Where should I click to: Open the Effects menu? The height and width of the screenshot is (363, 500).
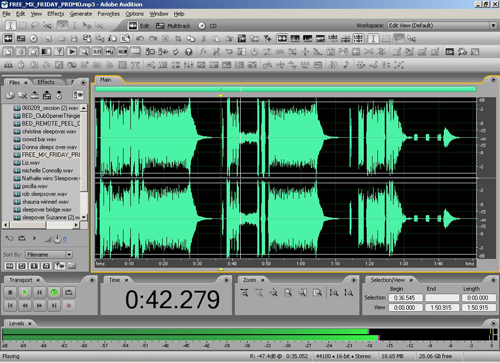(55, 14)
